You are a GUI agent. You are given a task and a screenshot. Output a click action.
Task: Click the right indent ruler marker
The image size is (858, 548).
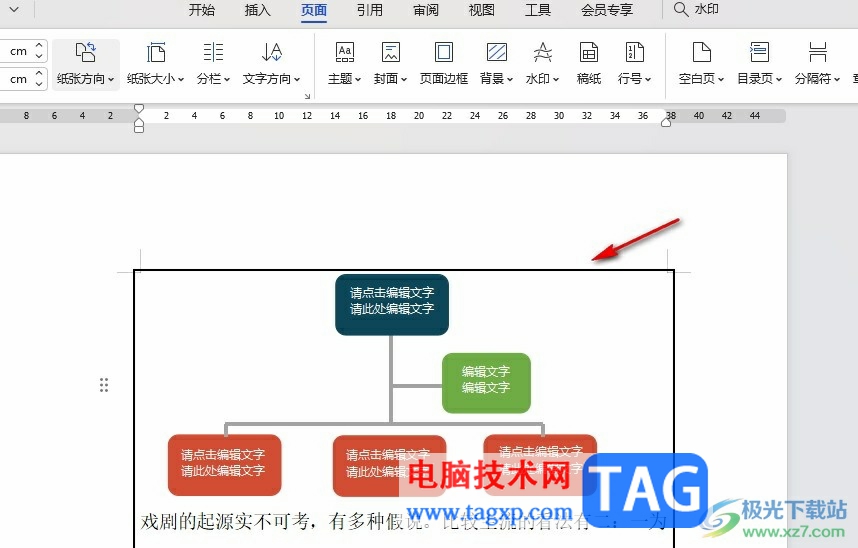pos(666,123)
